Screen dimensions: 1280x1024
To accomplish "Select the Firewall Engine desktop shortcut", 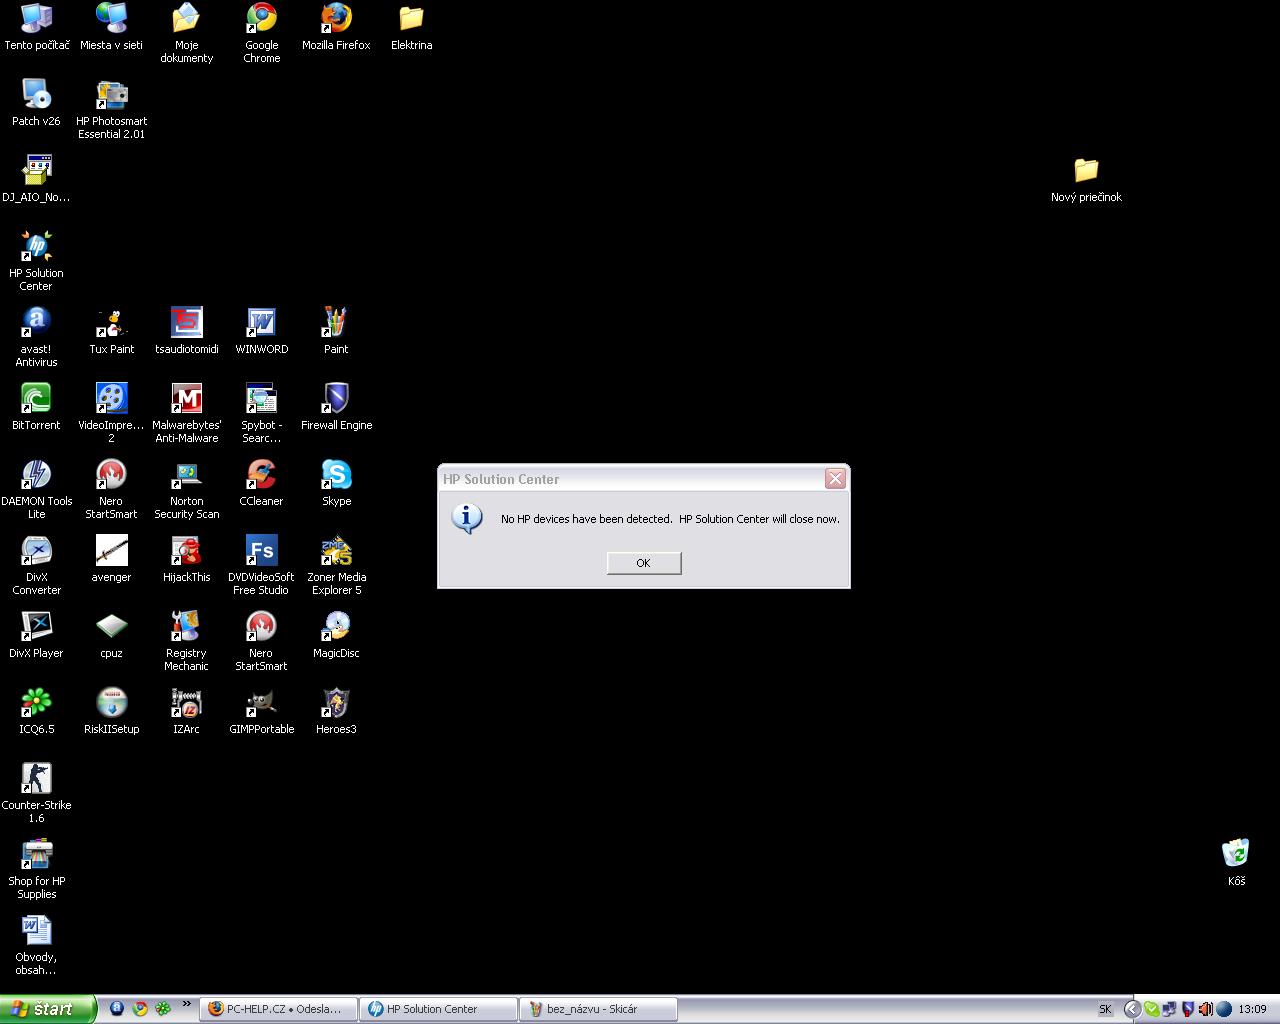I will pyautogui.click(x=336, y=407).
